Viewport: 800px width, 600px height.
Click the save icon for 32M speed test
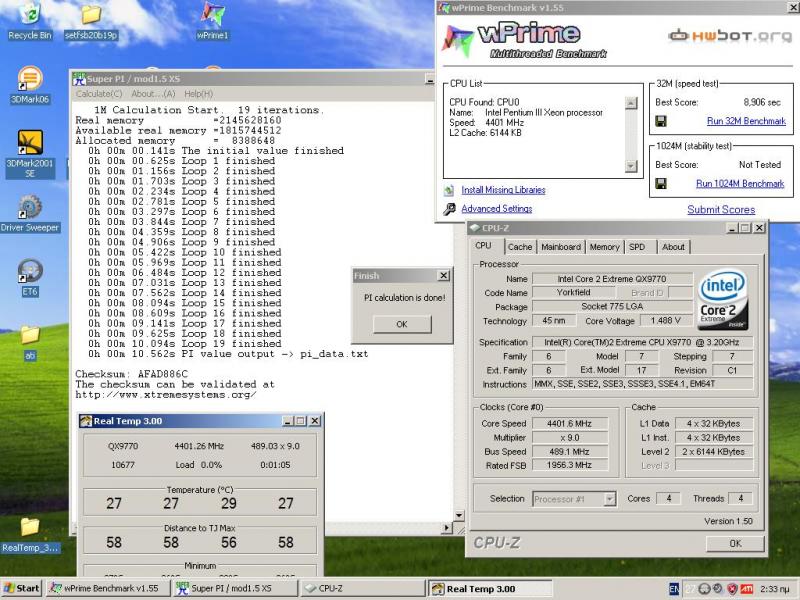point(661,121)
